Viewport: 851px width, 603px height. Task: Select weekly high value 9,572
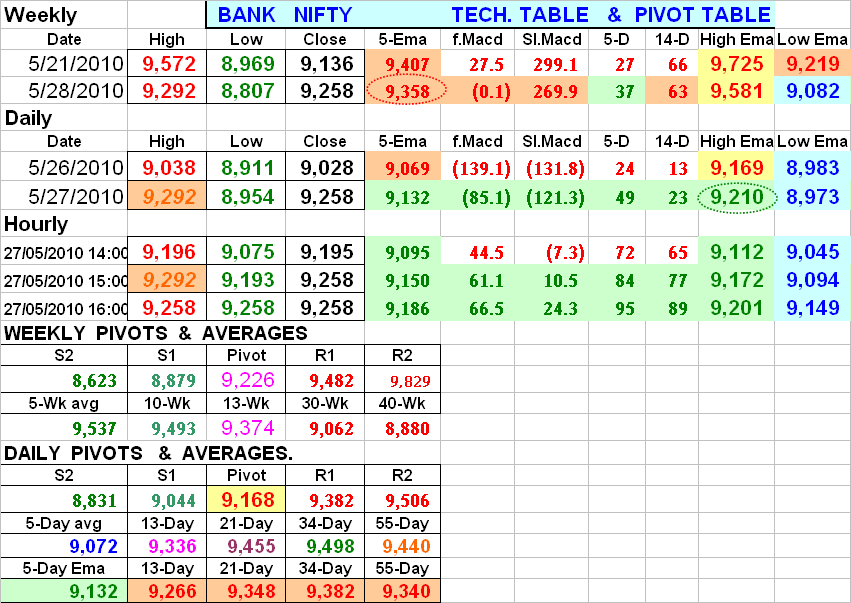pyautogui.click(x=169, y=64)
